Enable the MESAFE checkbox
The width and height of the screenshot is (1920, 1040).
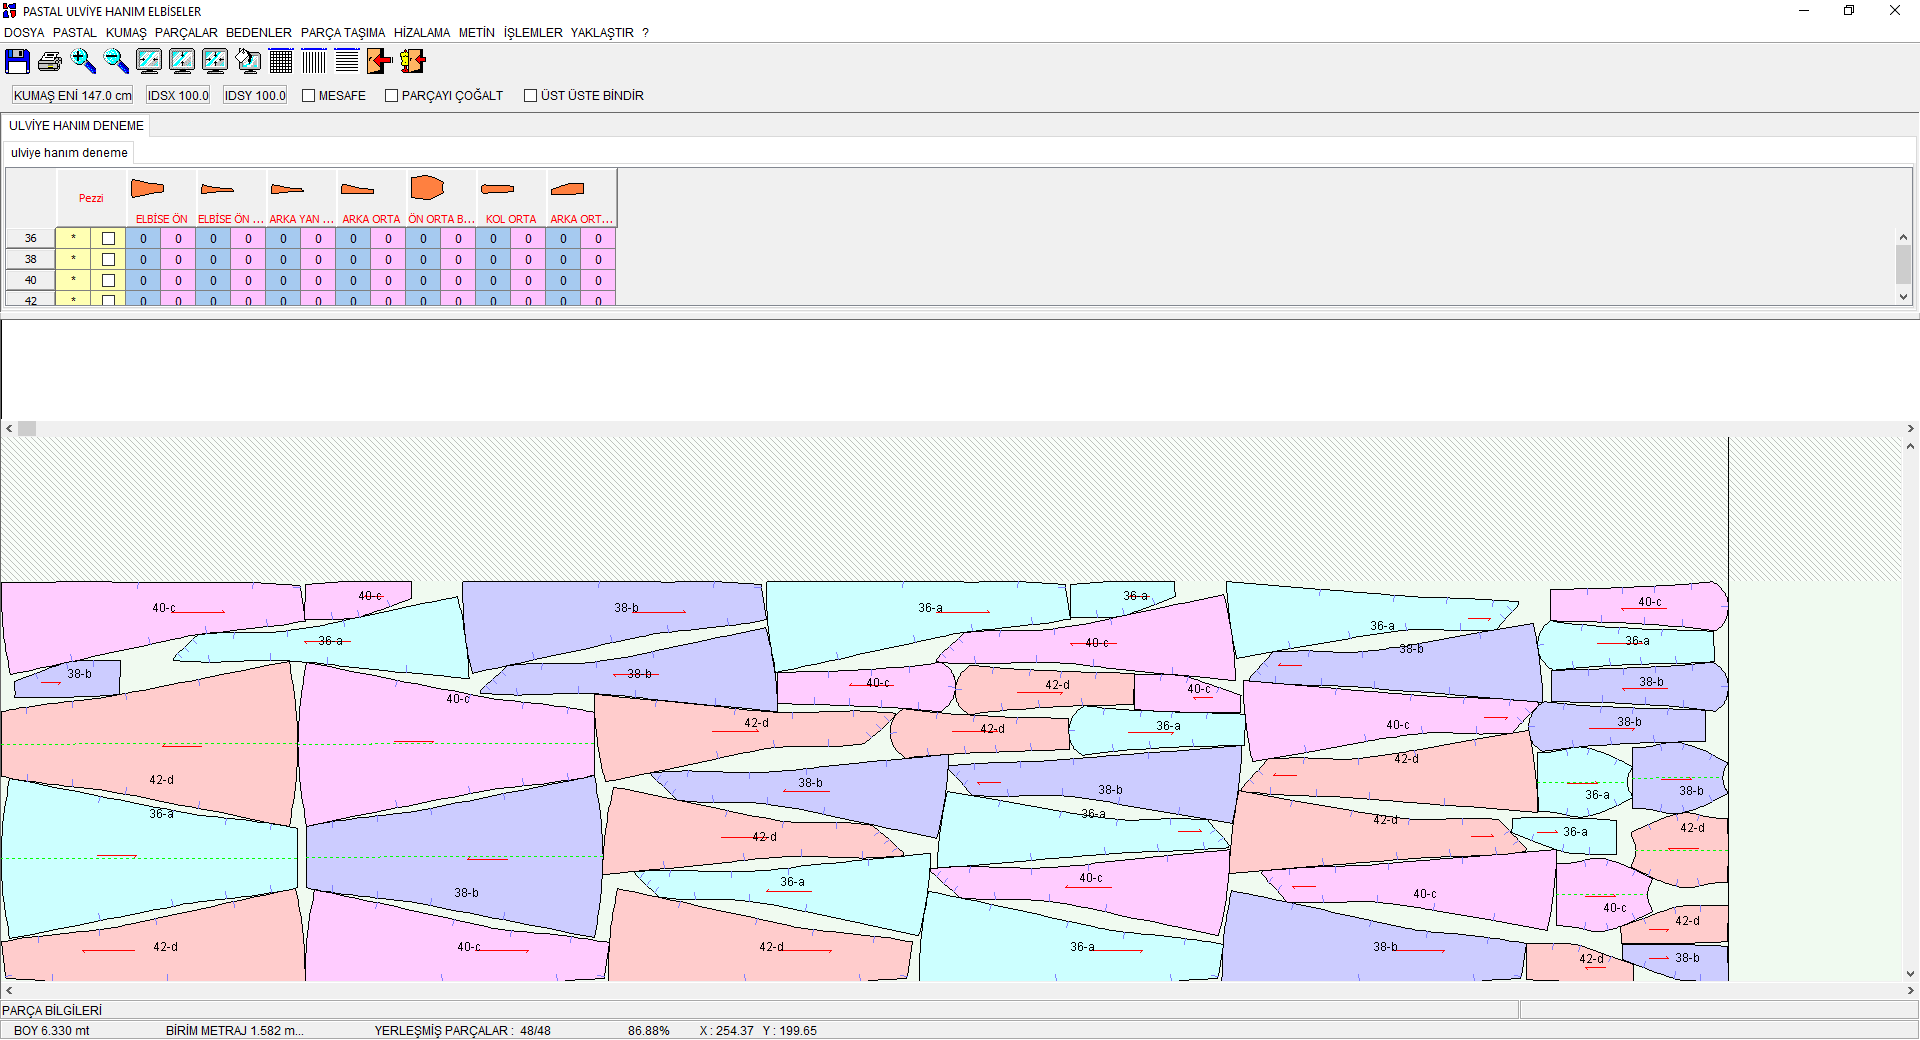(x=309, y=96)
